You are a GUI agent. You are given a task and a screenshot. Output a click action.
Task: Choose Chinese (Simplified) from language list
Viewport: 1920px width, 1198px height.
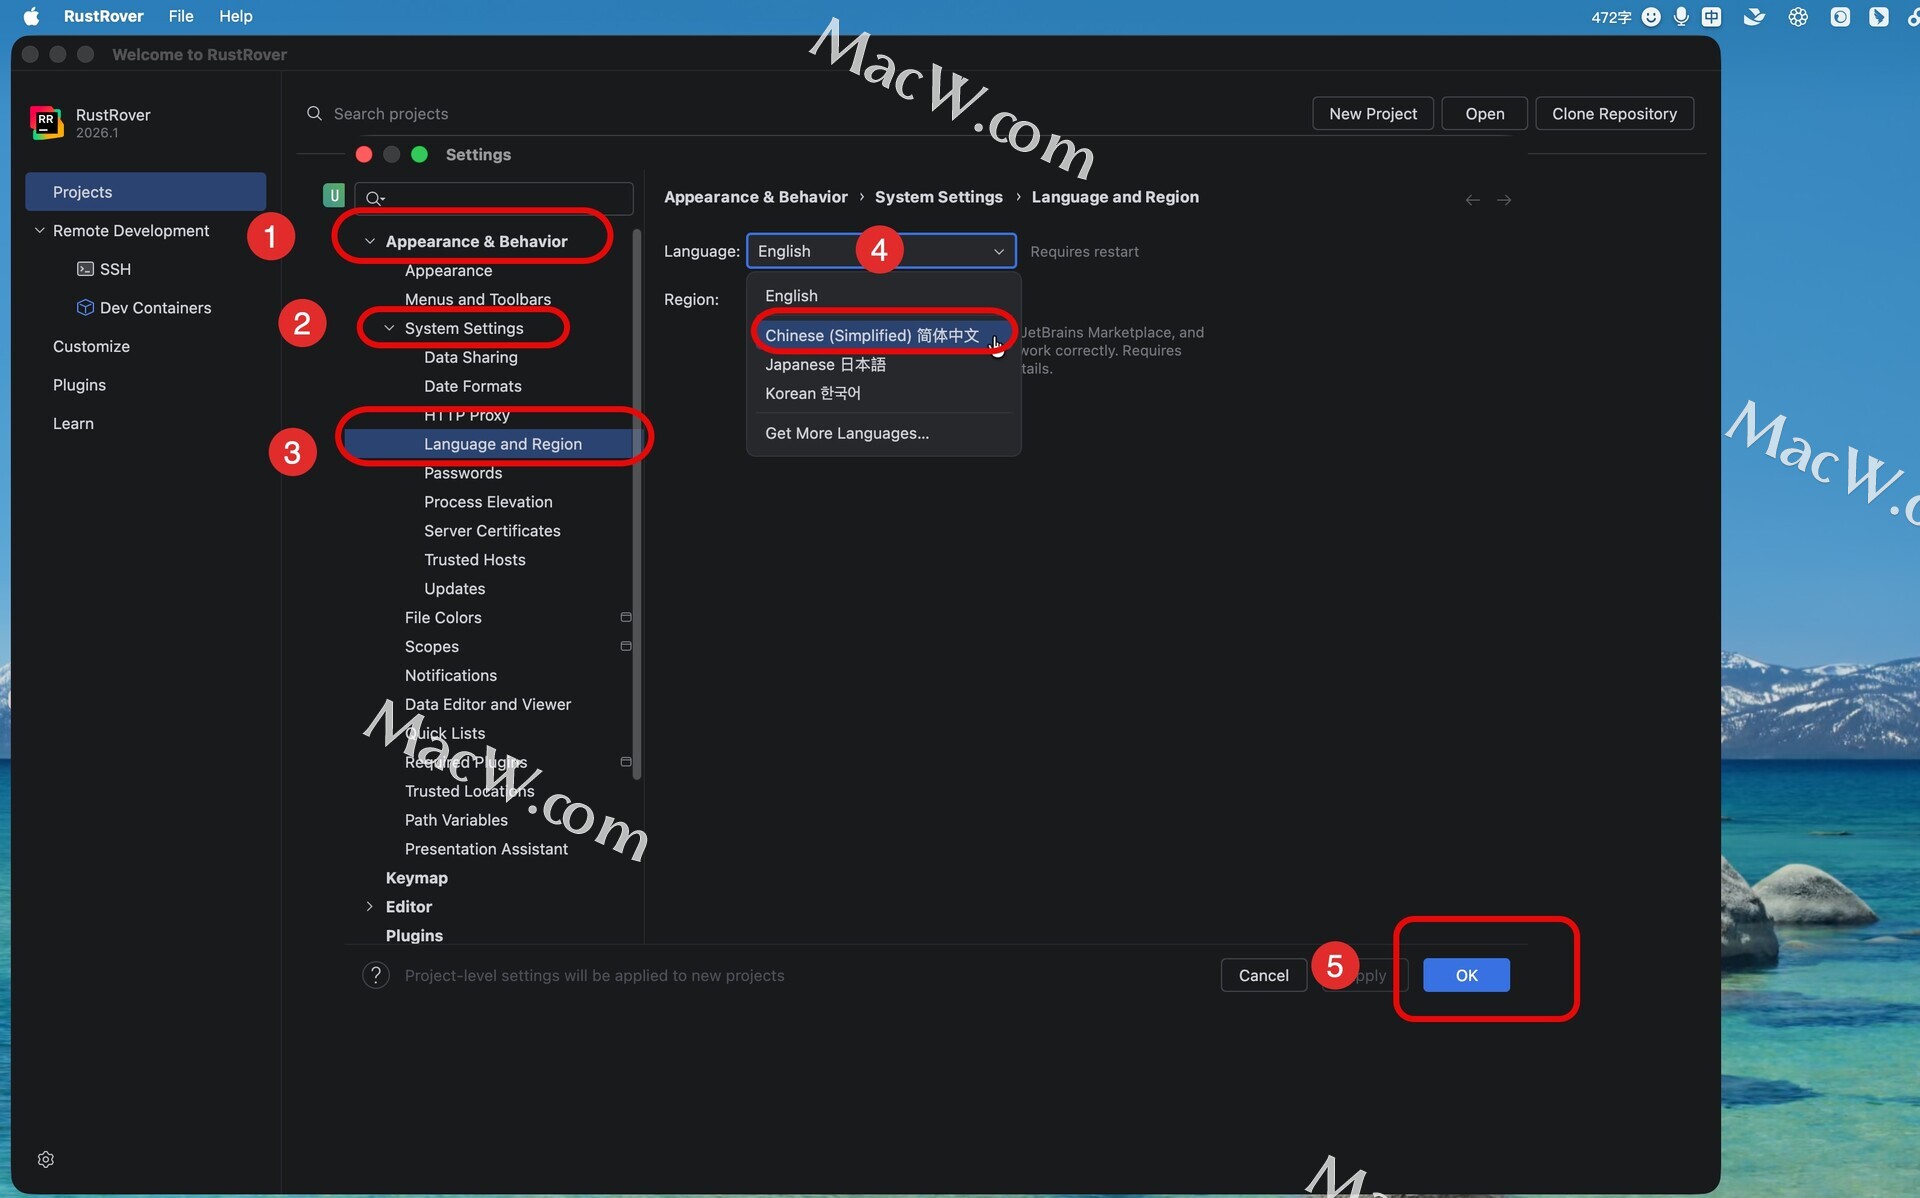click(871, 335)
